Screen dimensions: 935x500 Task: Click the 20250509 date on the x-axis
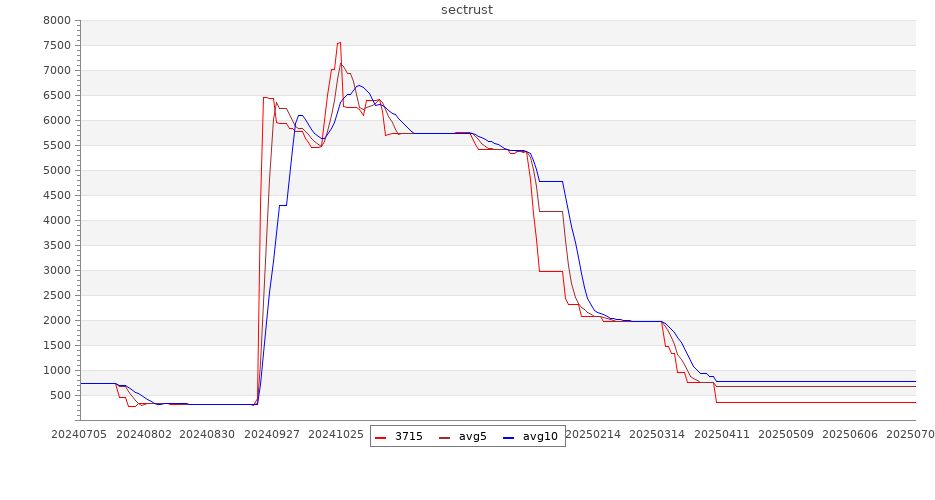(785, 434)
